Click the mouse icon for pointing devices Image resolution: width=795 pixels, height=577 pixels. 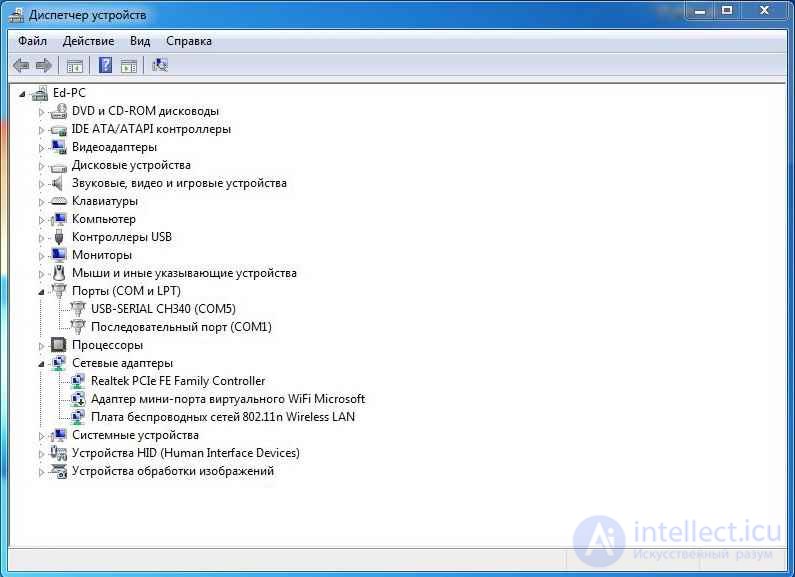[59, 273]
